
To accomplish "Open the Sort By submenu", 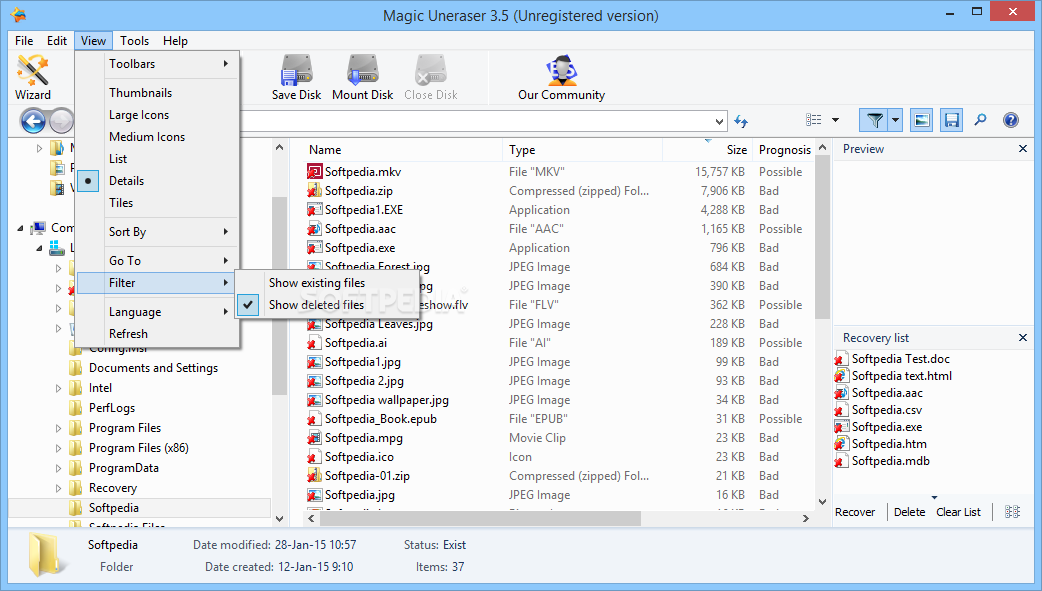I will pyautogui.click(x=157, y=232).
